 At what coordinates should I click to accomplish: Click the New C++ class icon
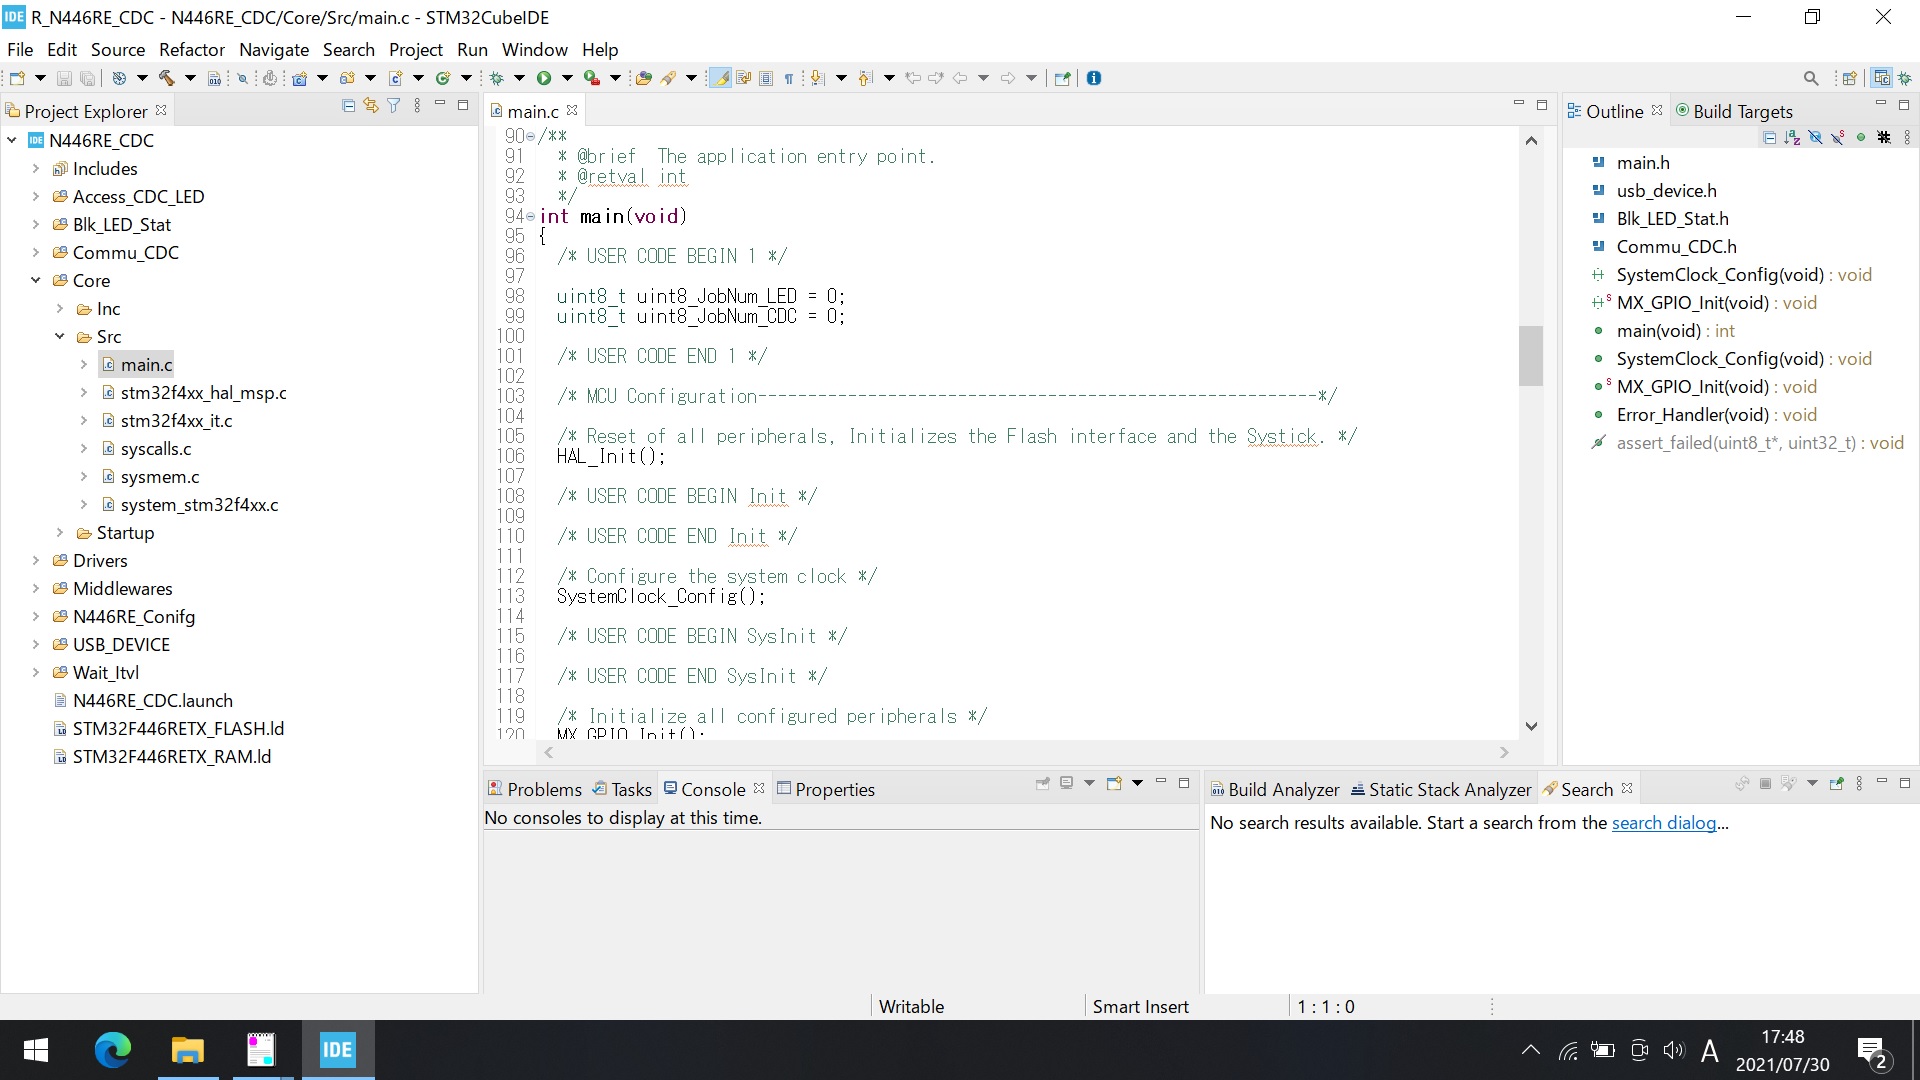click(443, 78)
